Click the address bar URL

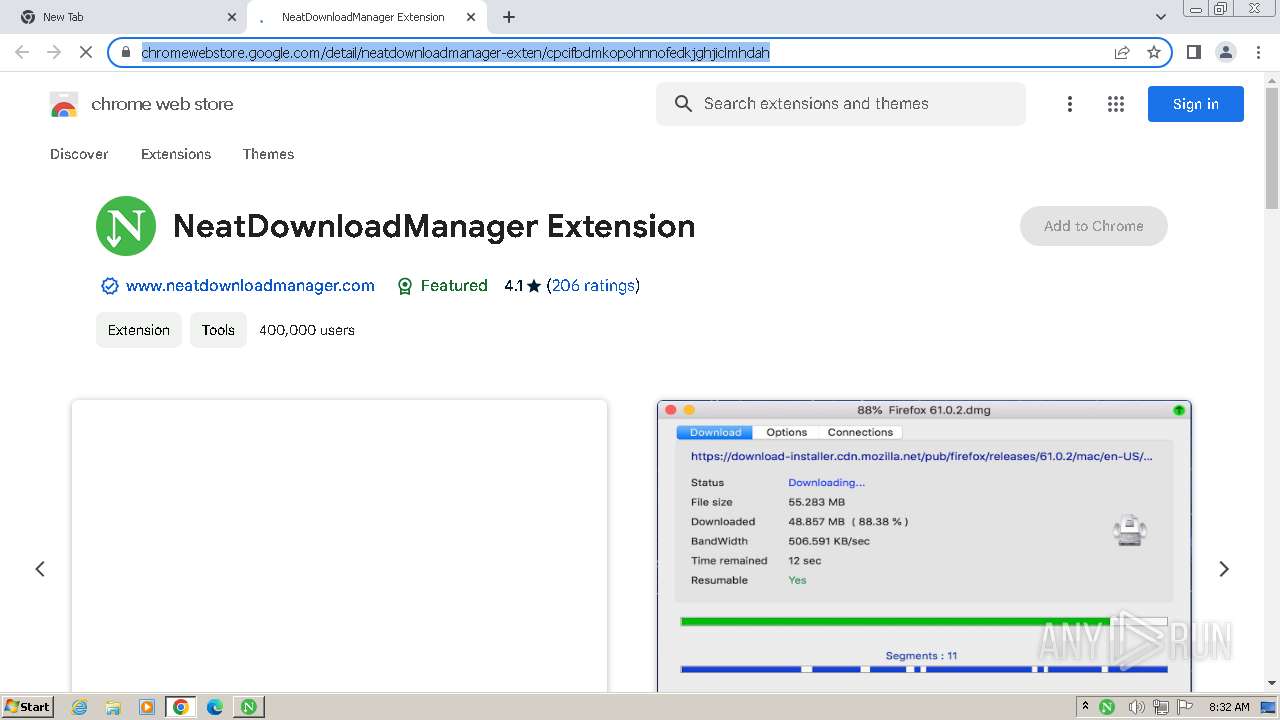tap(455, 52)
